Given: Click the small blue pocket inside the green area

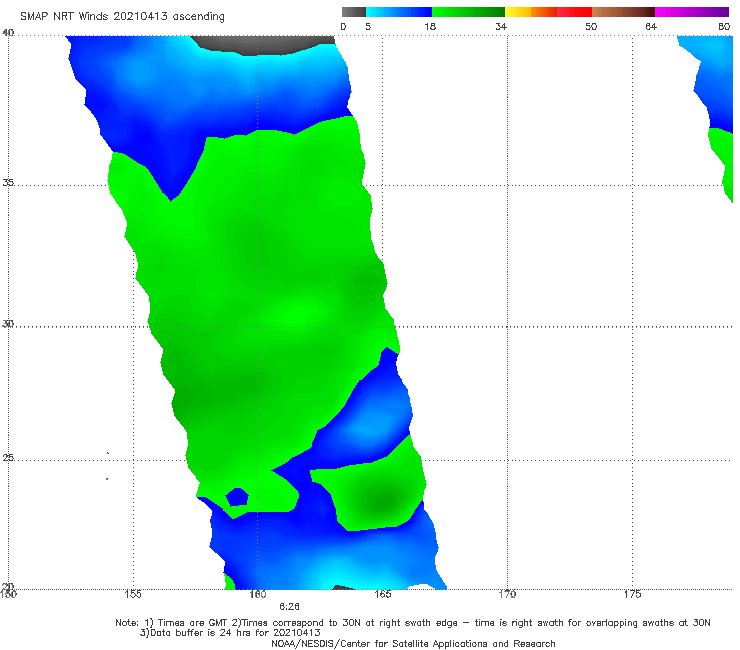Looking at the screenshot, I should click(x=237, y=497).
